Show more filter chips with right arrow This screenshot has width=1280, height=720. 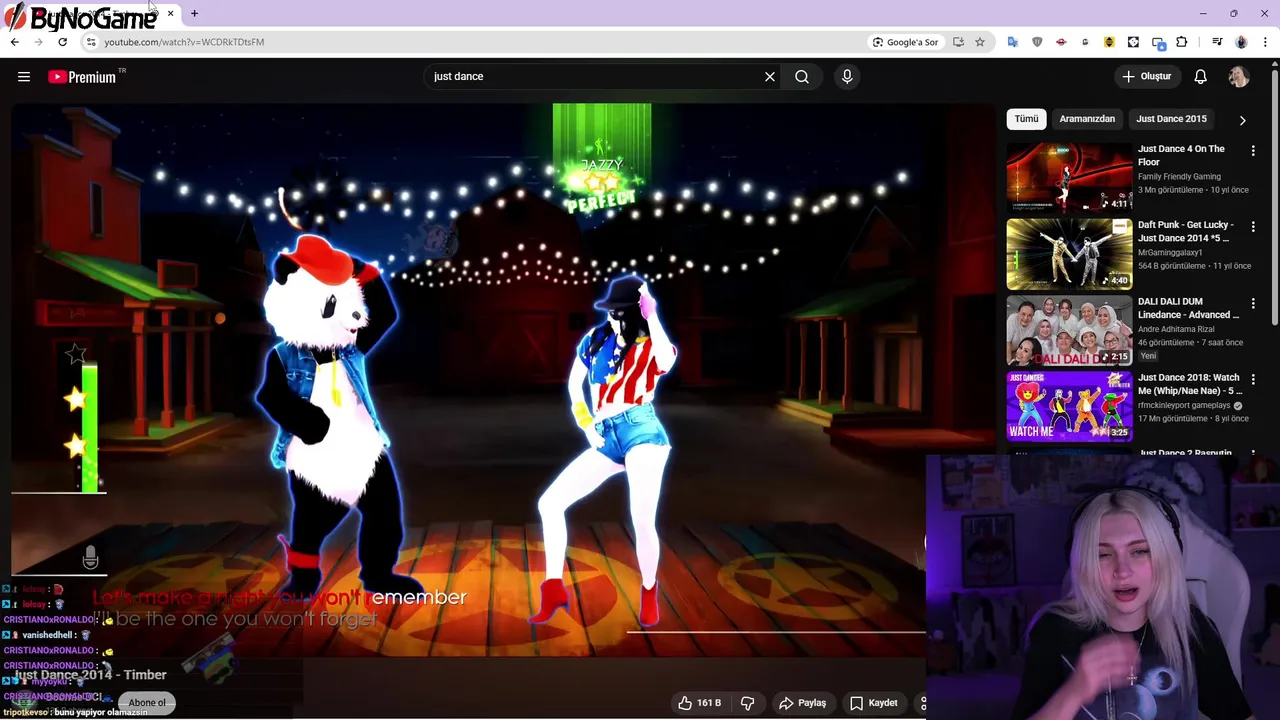point(1243,120)
